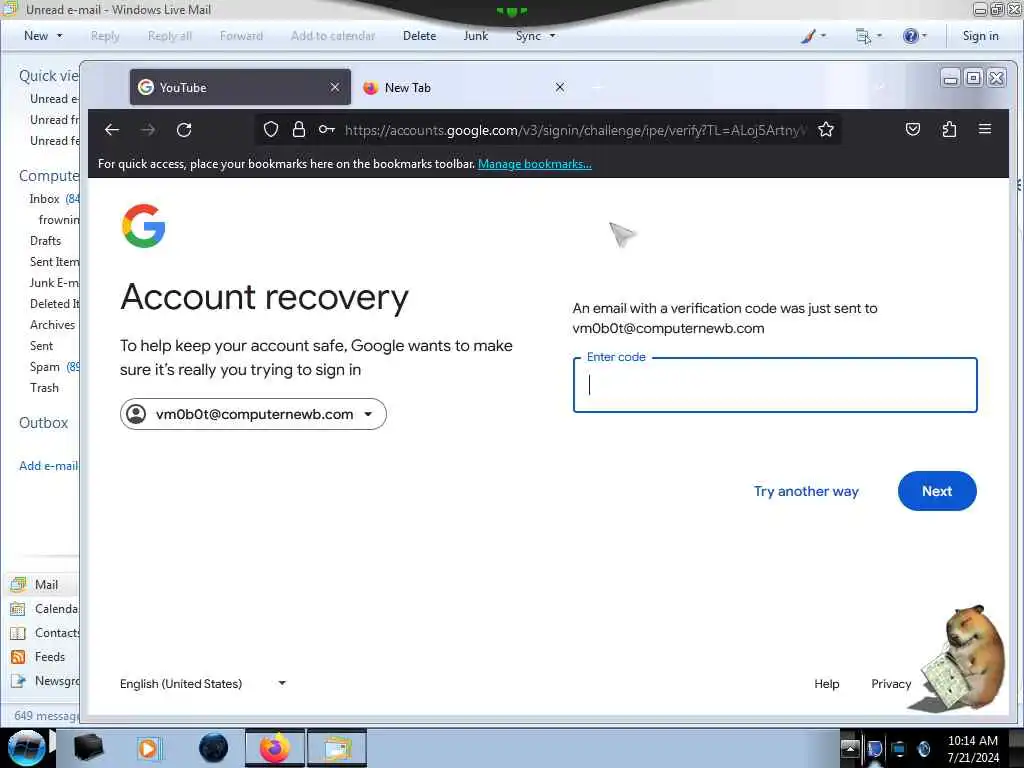
Task: Open the tracking protection shield icon
Action: 271,129
